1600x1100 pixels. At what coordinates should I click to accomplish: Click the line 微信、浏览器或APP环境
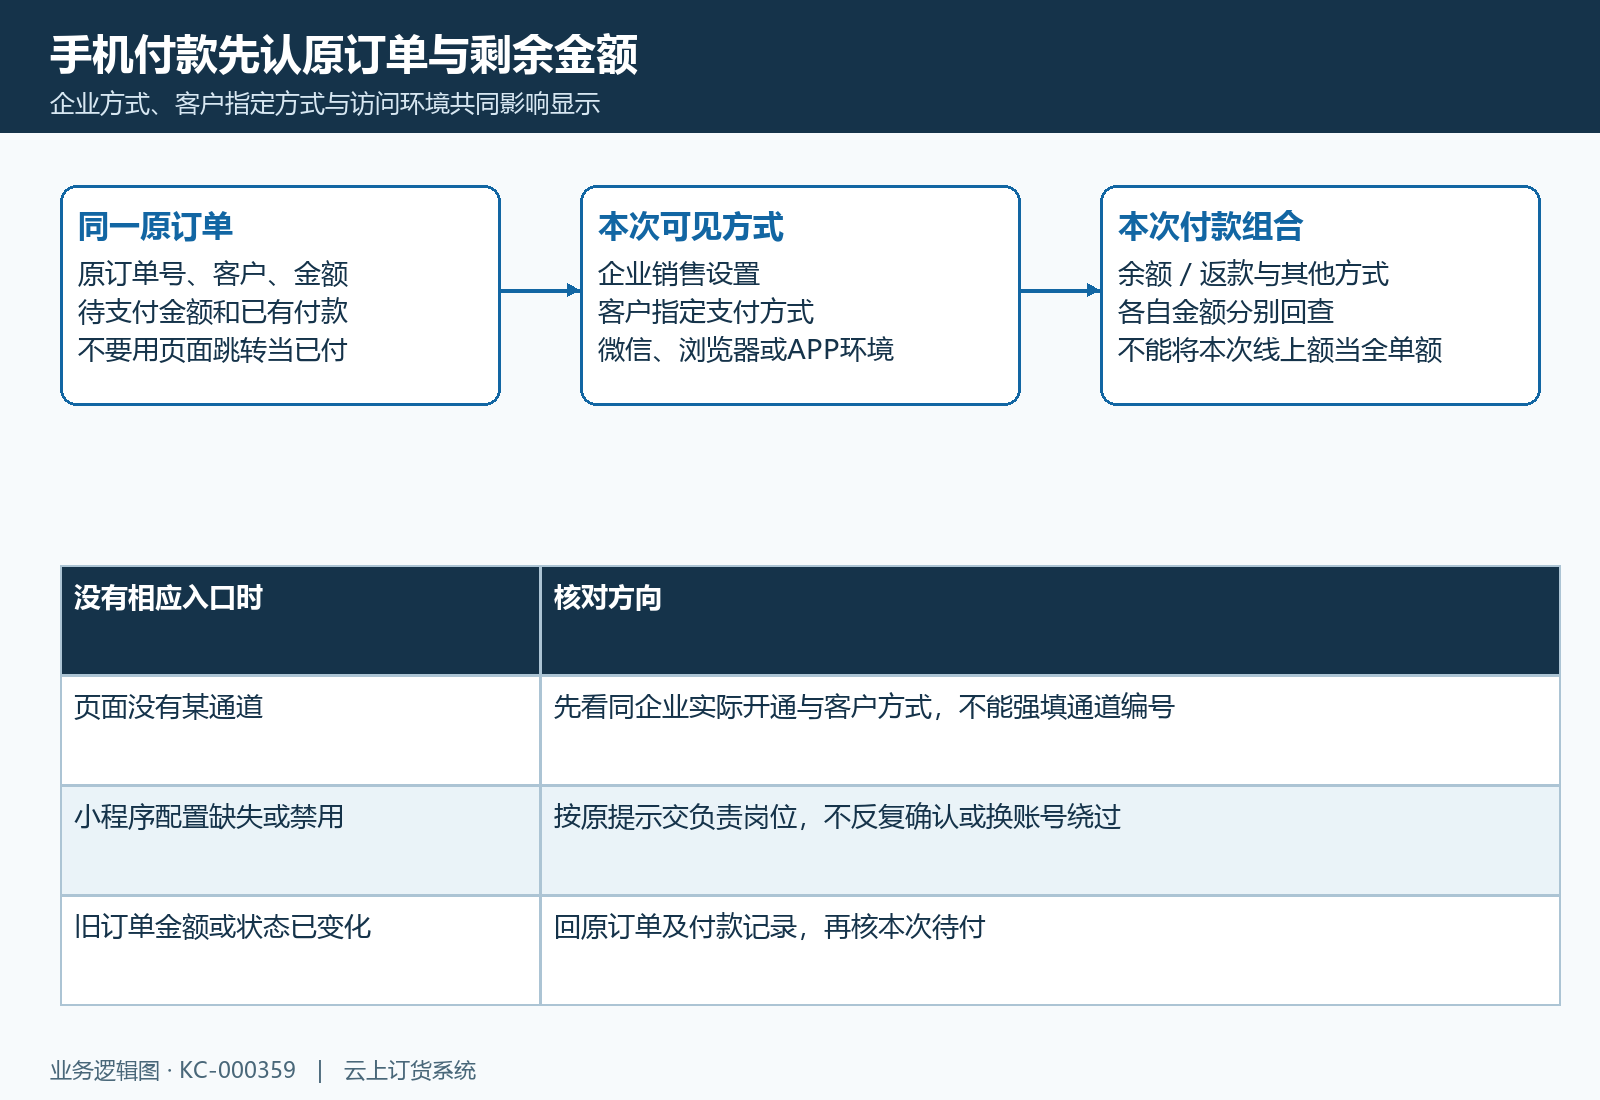pyautogui.click(x=746, y=349)
